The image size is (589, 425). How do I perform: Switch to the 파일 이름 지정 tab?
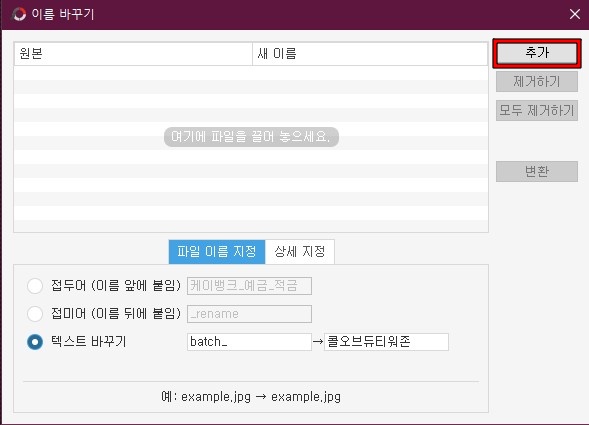click(x=217, y=251)
